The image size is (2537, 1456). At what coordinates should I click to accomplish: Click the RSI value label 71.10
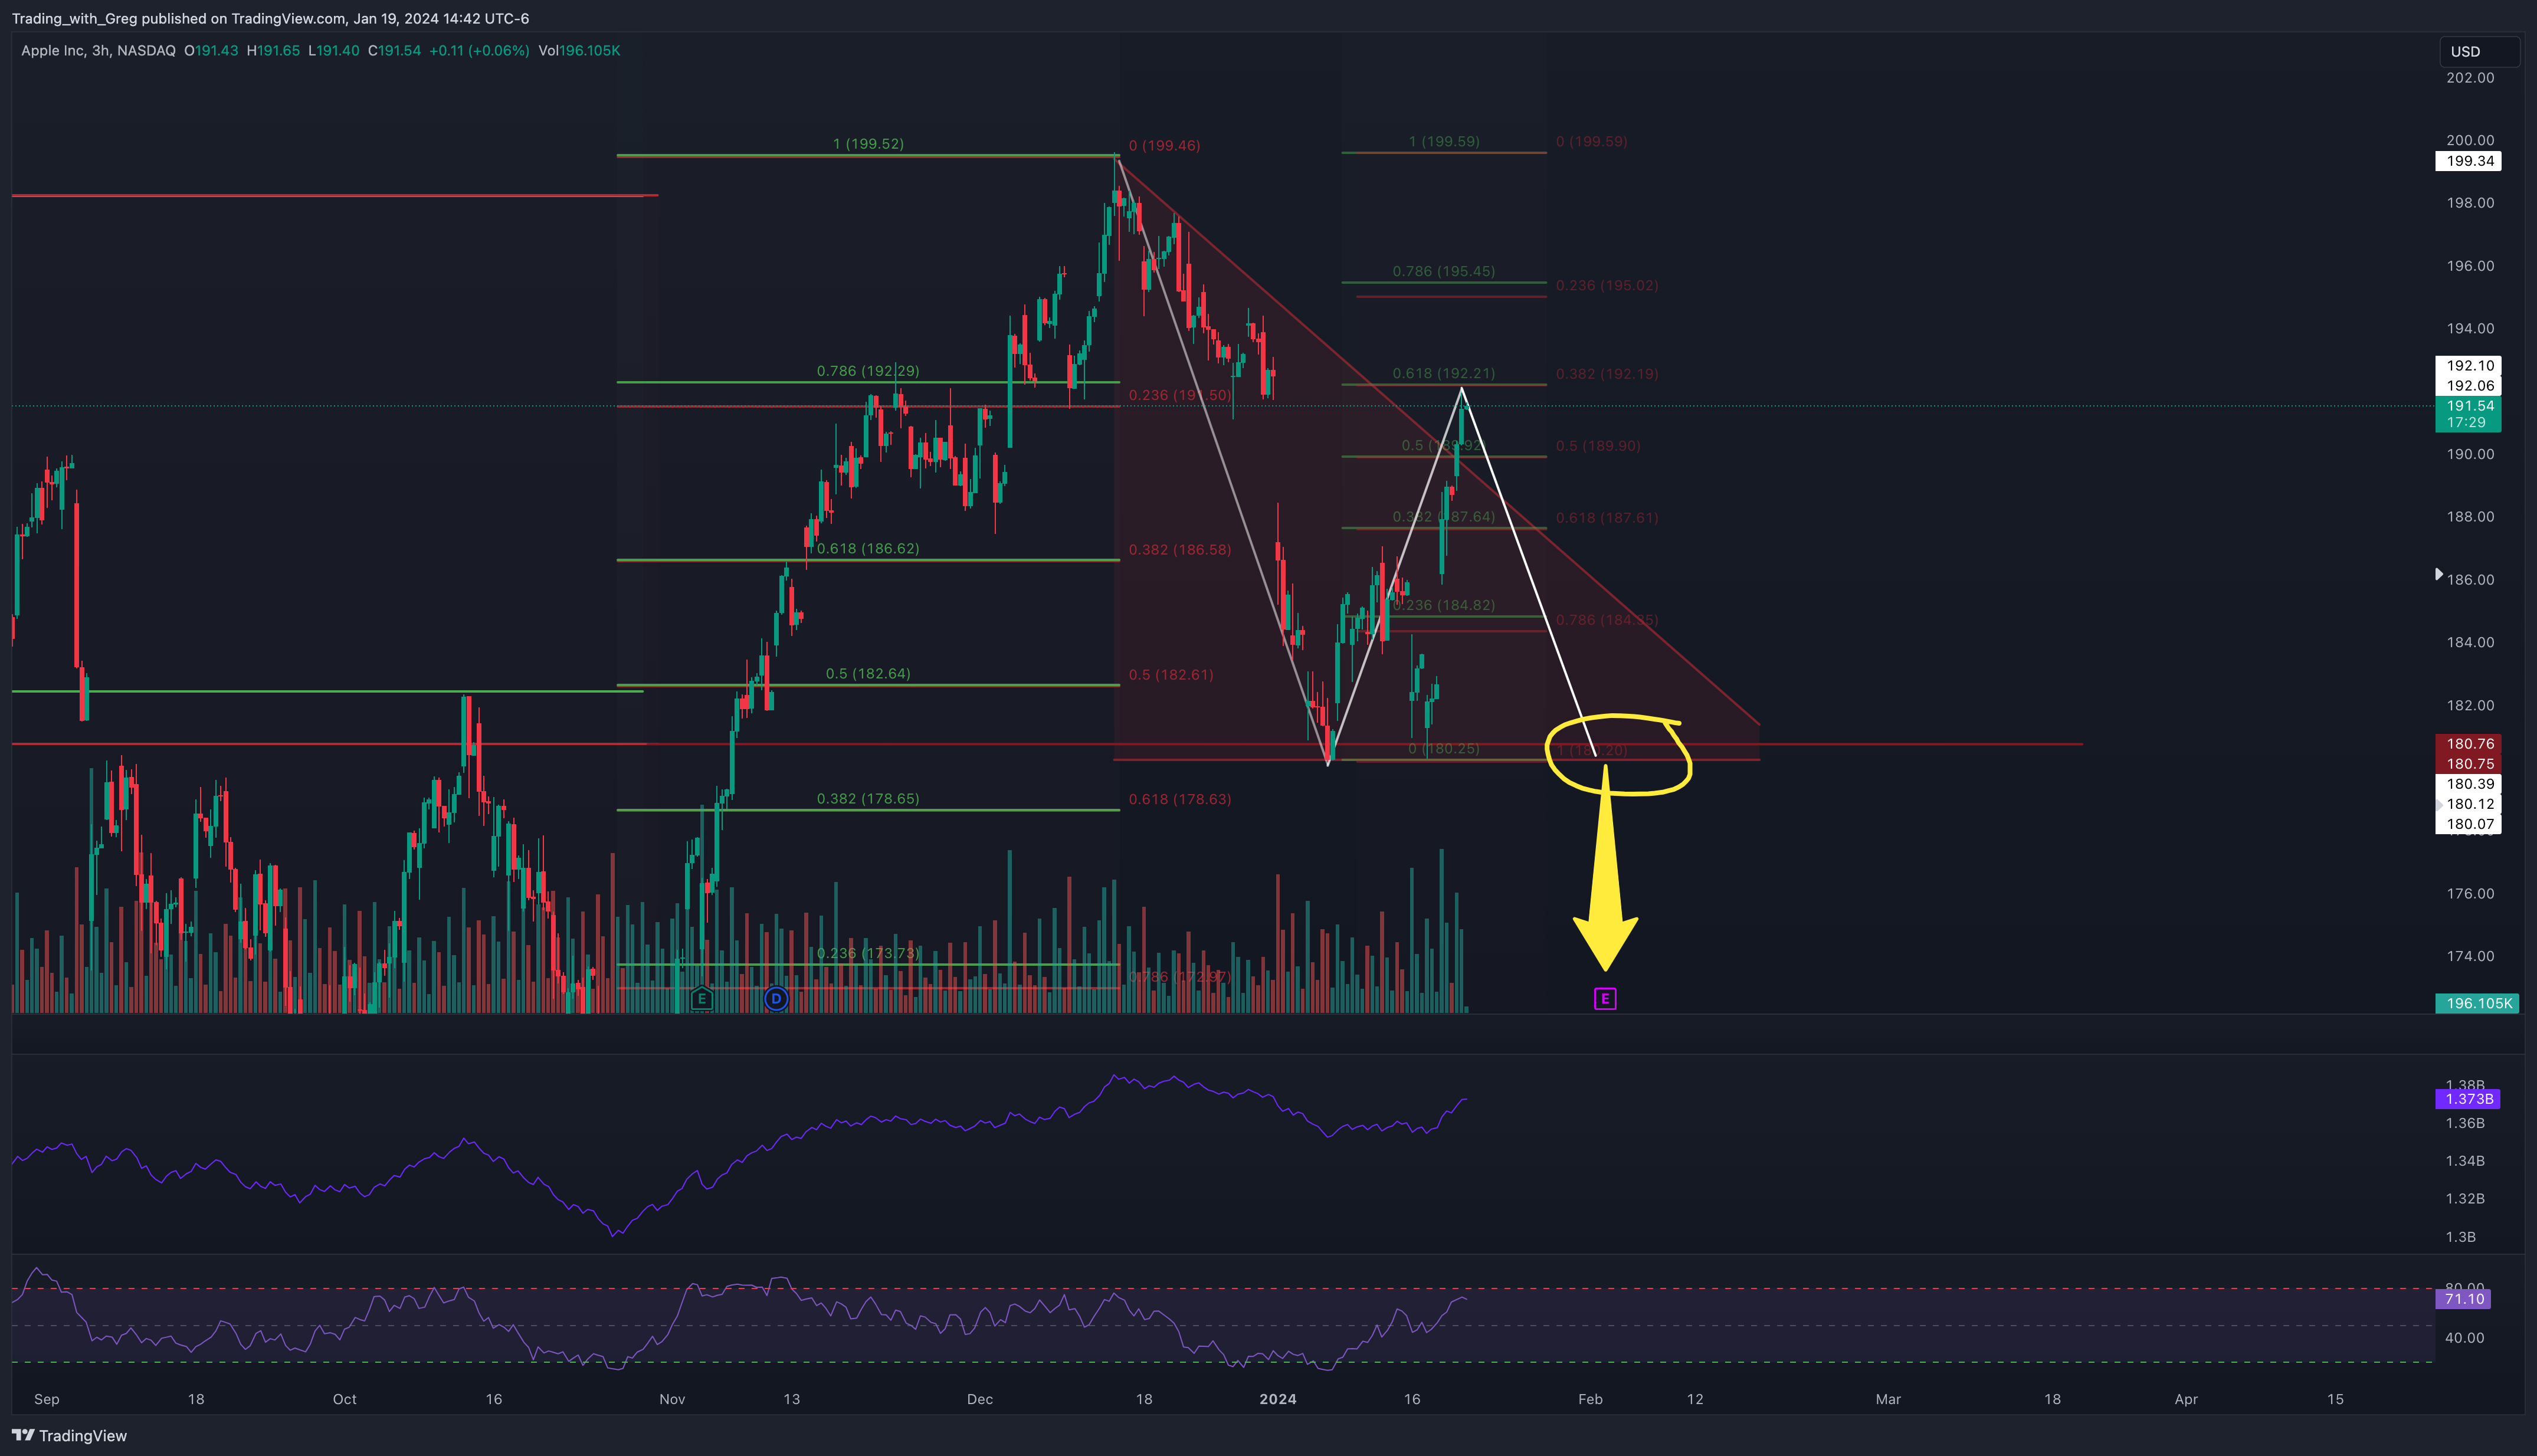[2463, 1299]
